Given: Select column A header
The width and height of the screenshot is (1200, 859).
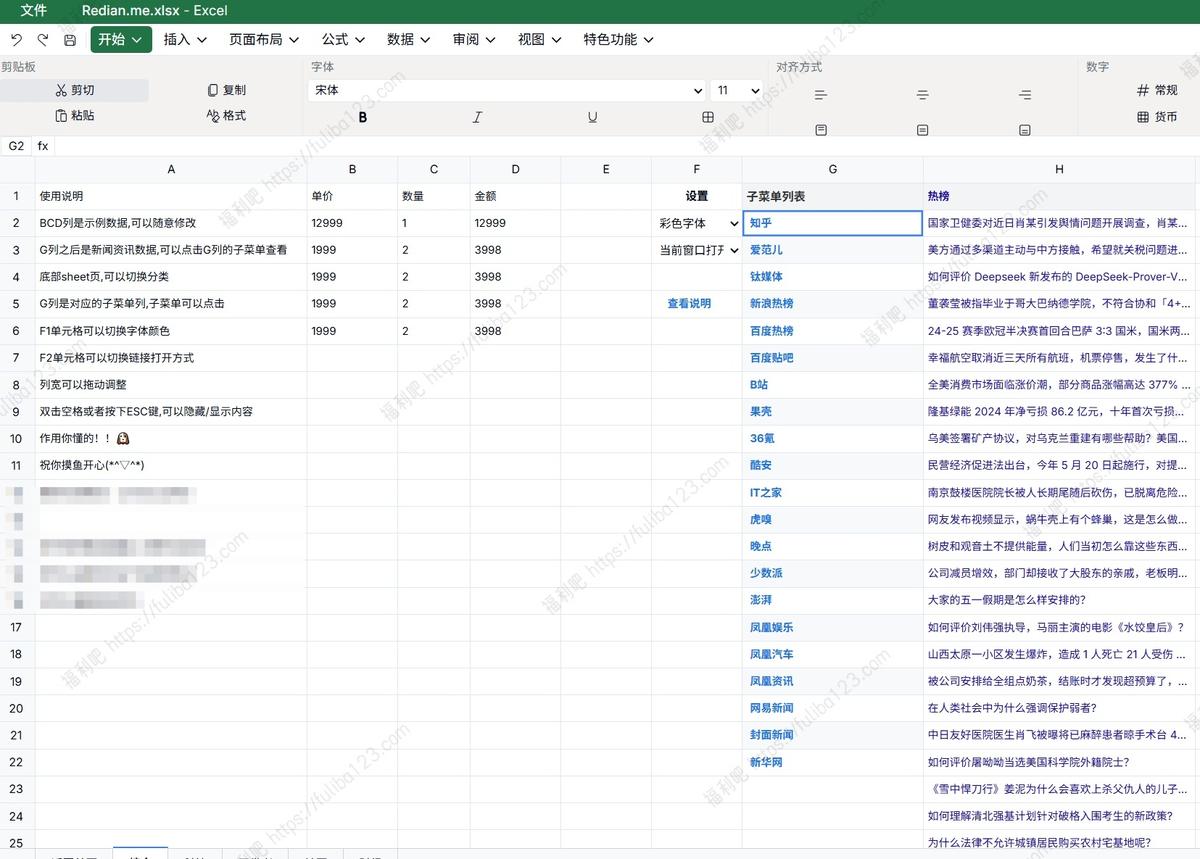Looking at the screenshot, I should (x=171, y=170).
